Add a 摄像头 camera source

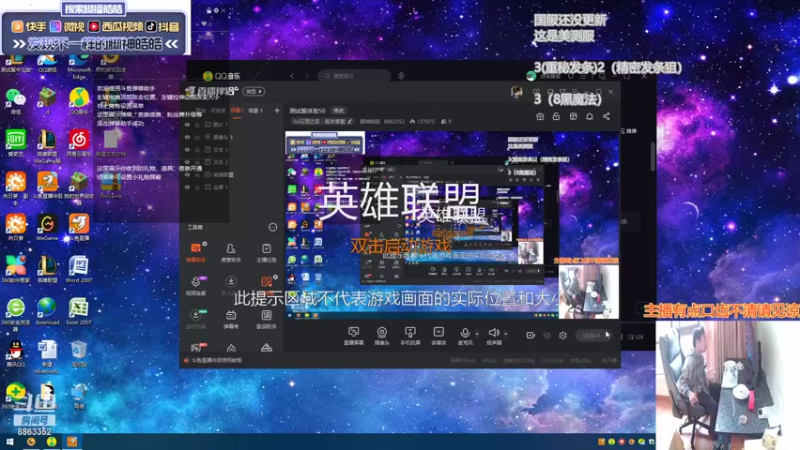coord(382,336)
